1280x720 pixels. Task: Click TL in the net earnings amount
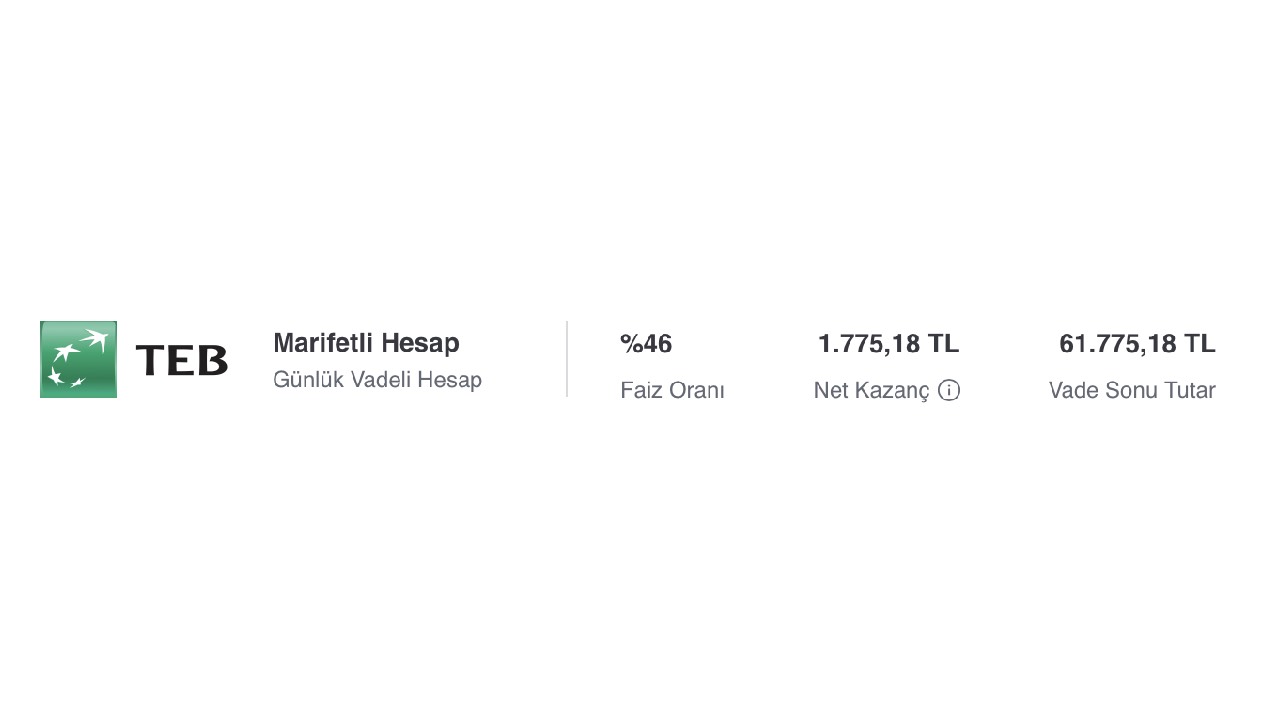point(943,344)
